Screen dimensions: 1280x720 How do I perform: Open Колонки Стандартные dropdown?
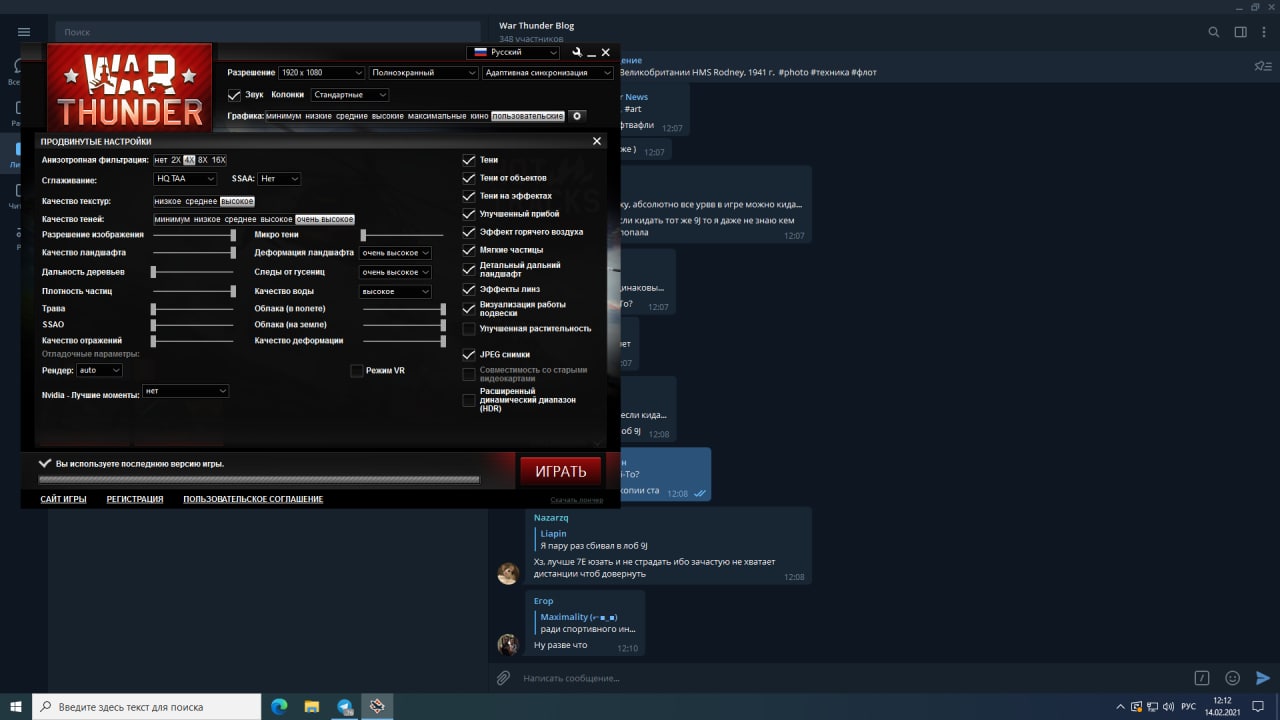click(349, 95)
